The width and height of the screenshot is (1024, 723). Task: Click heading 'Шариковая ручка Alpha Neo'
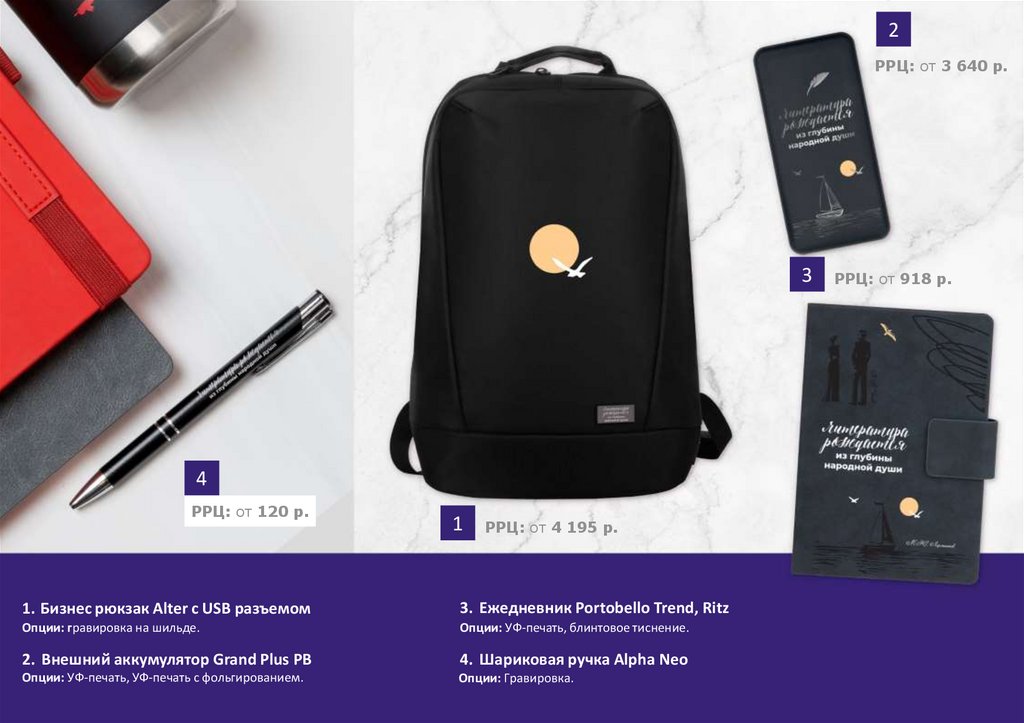click(583, 660)
